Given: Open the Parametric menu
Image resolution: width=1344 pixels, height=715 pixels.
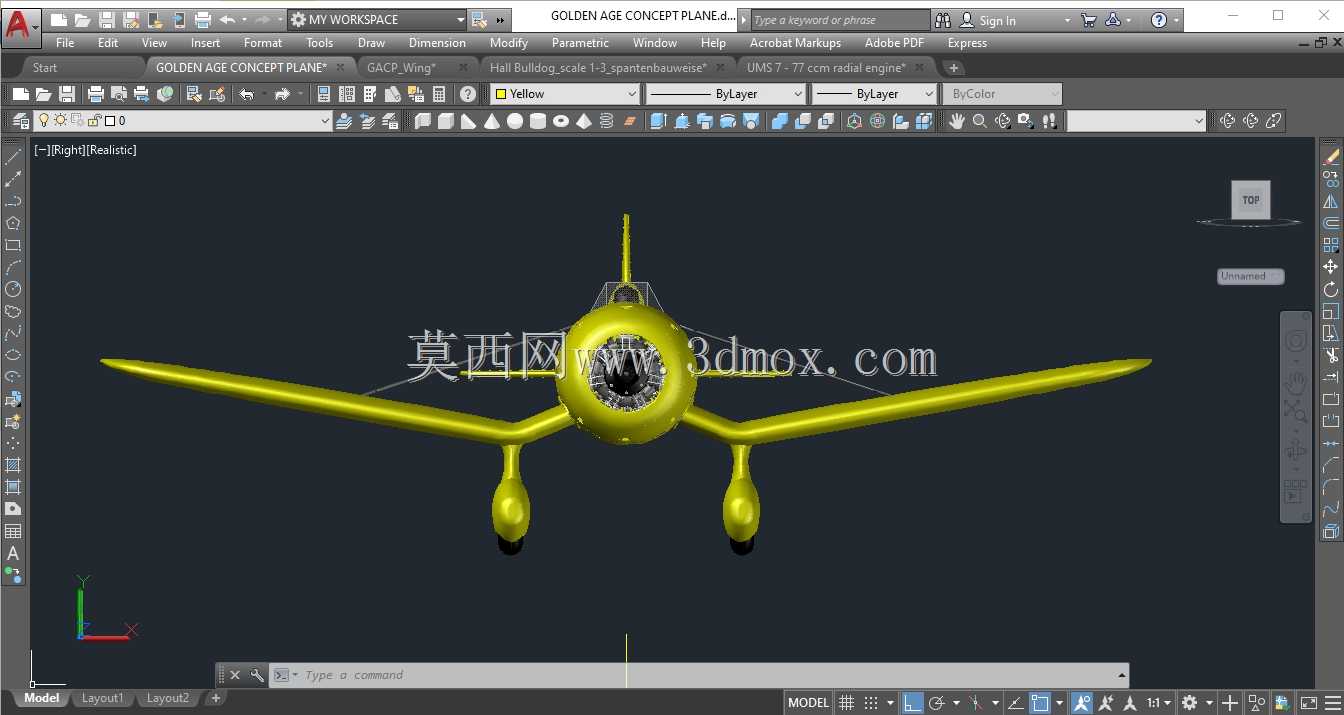Looking at the screenshot, I should click(x=580, y=43).
